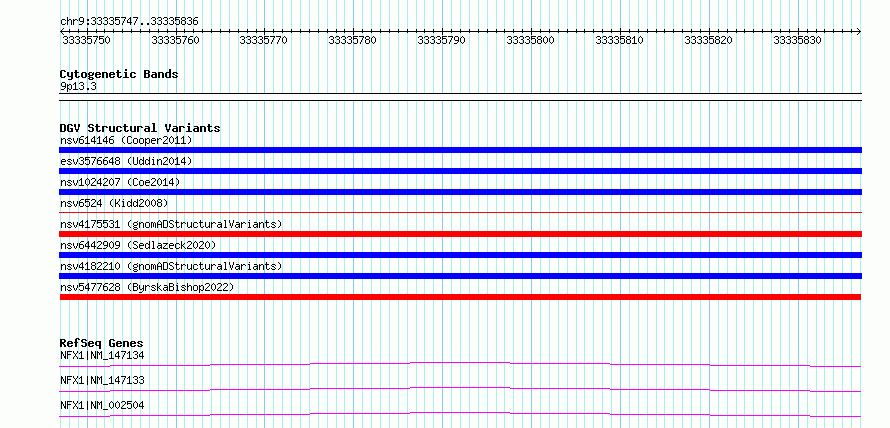Click ruler position 33335760
This screenshot has width=890, height=428.
coord(176,40)
